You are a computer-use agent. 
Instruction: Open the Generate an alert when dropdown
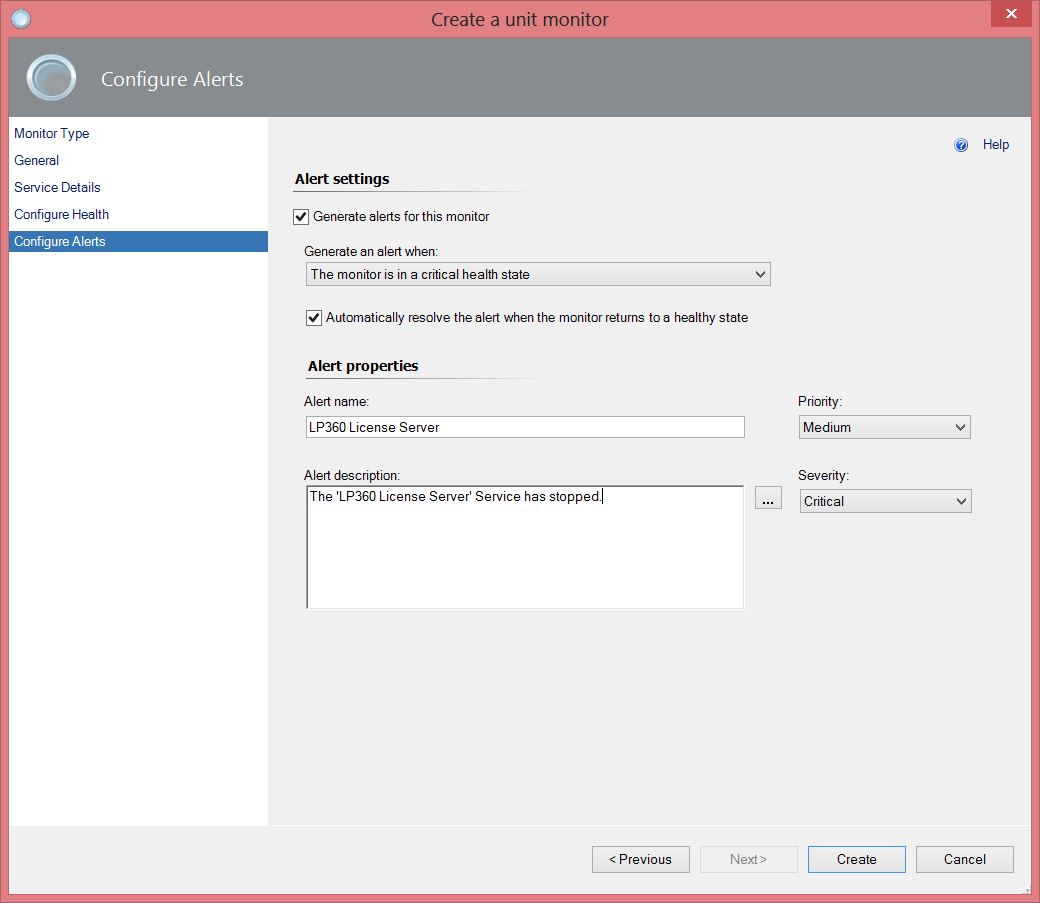click(x=537, y=274)
